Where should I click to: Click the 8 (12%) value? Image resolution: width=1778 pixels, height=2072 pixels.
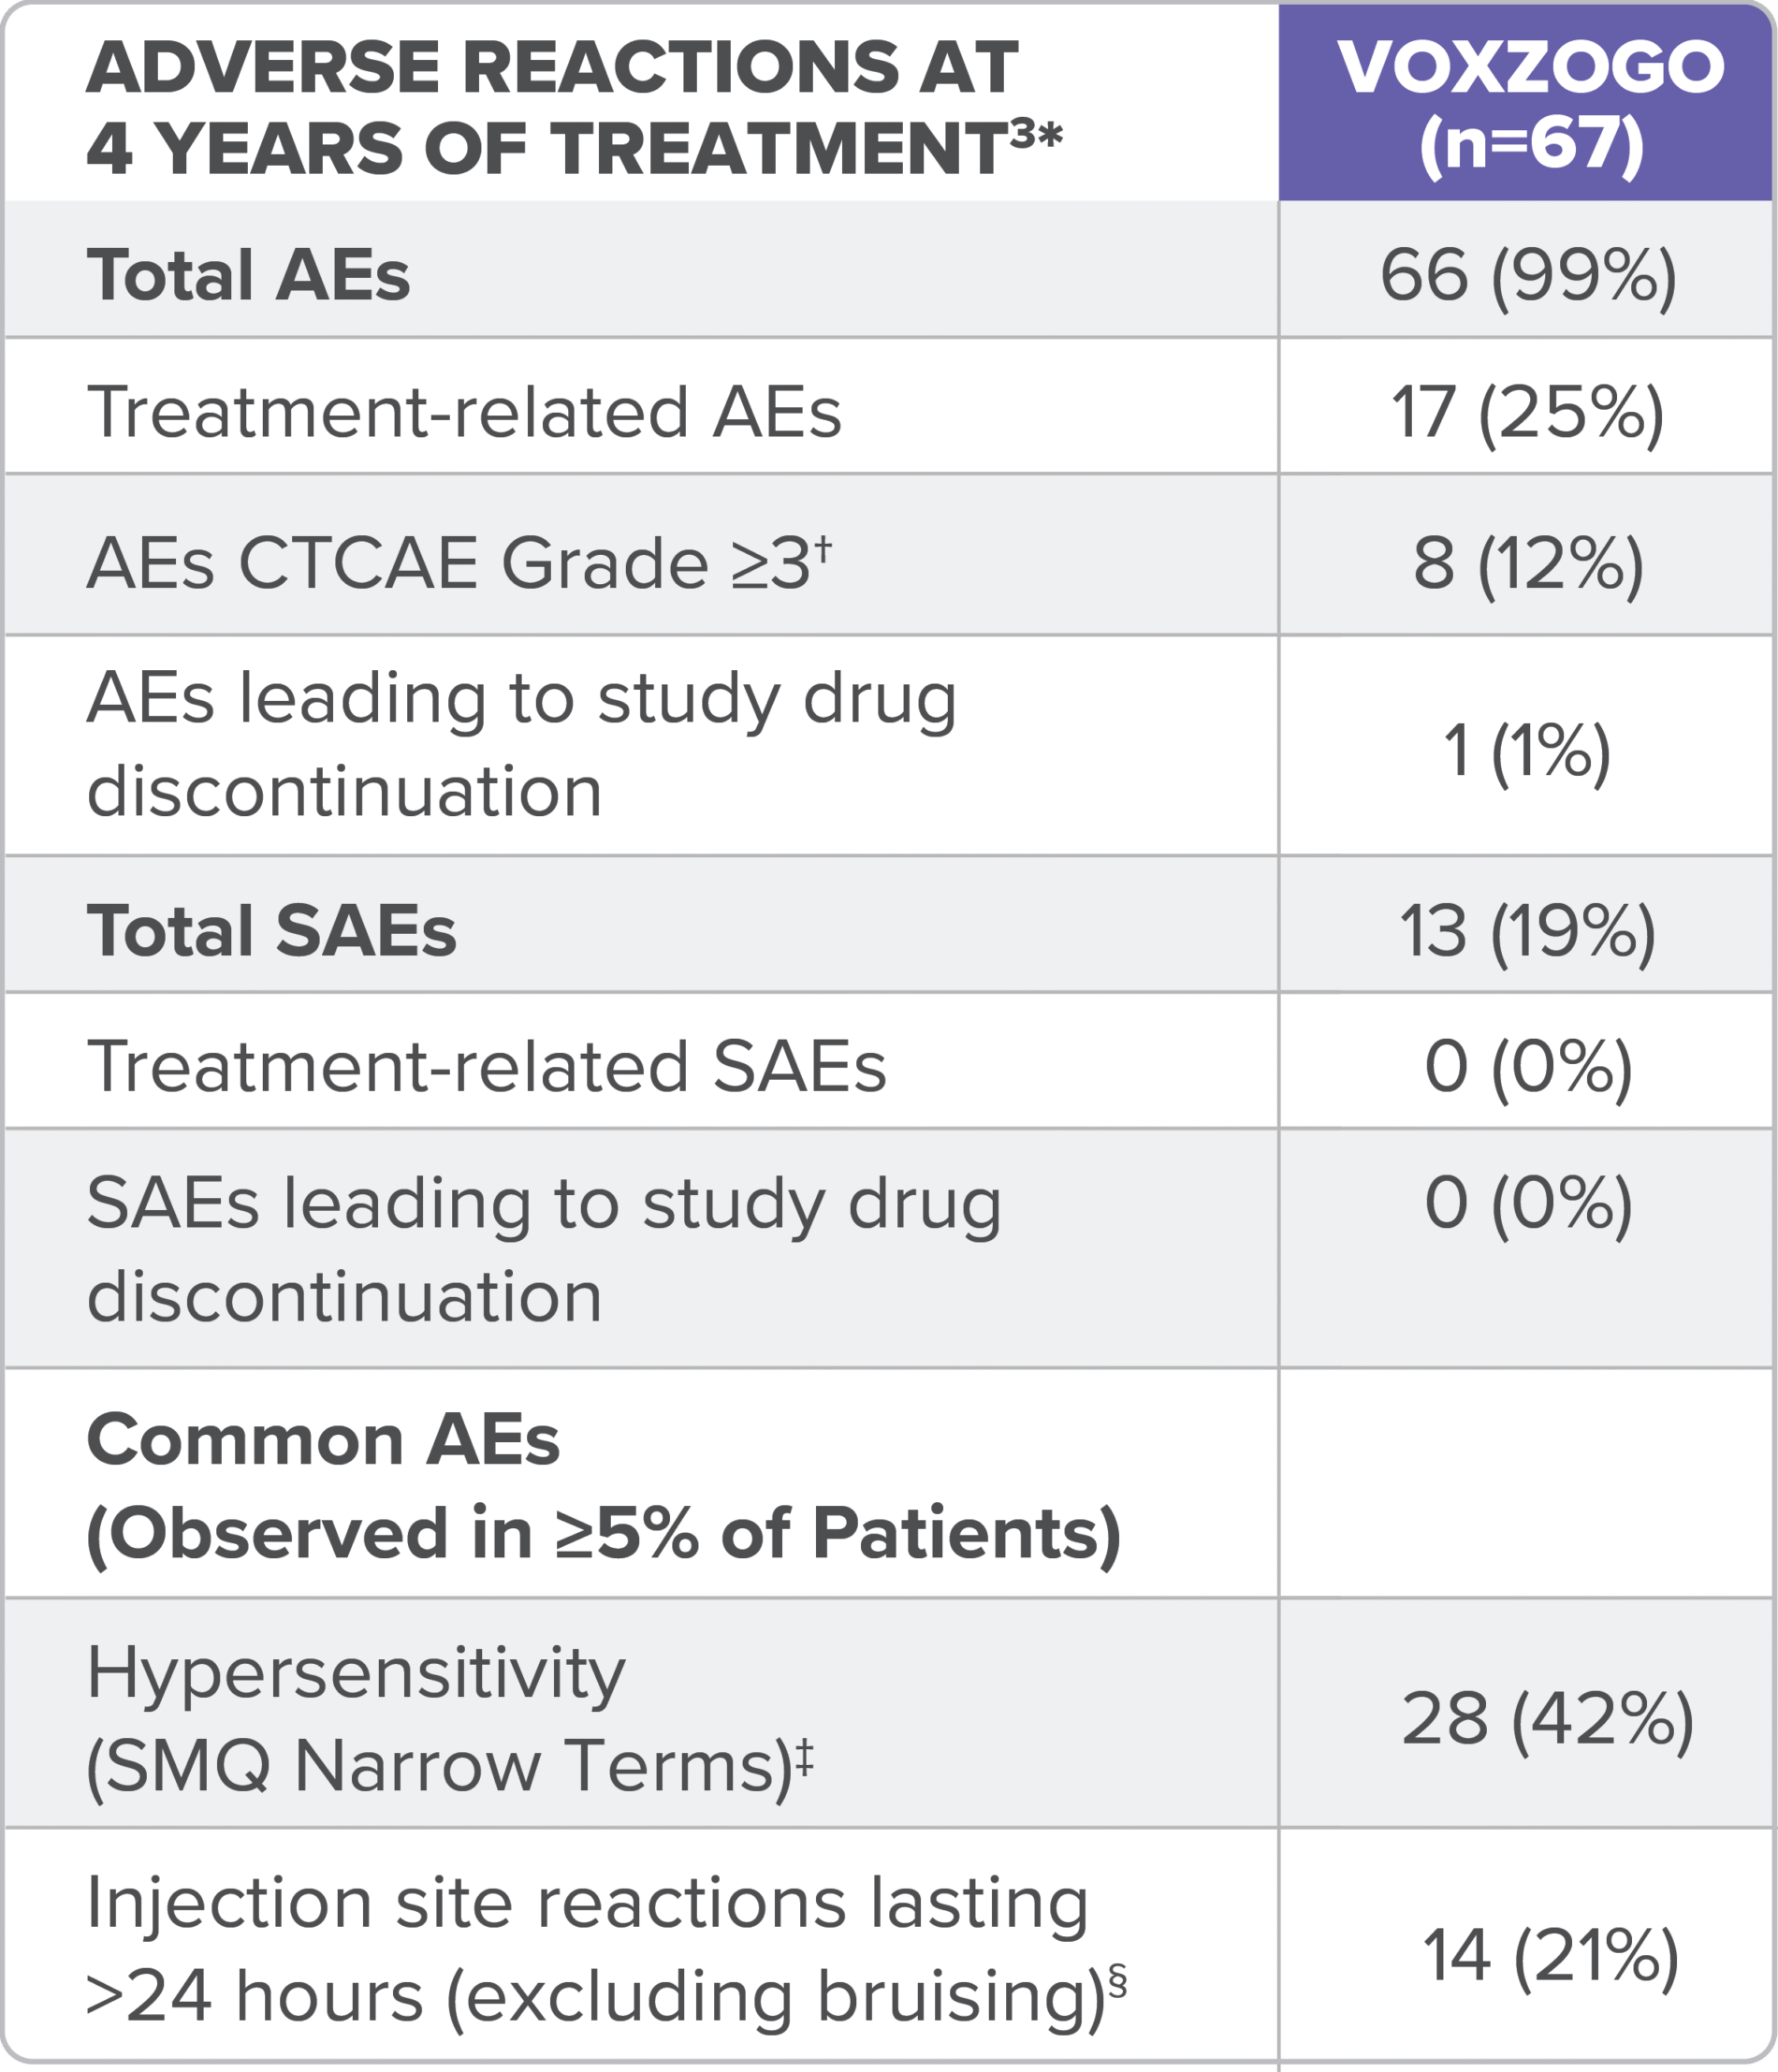tap(1528, 564)
